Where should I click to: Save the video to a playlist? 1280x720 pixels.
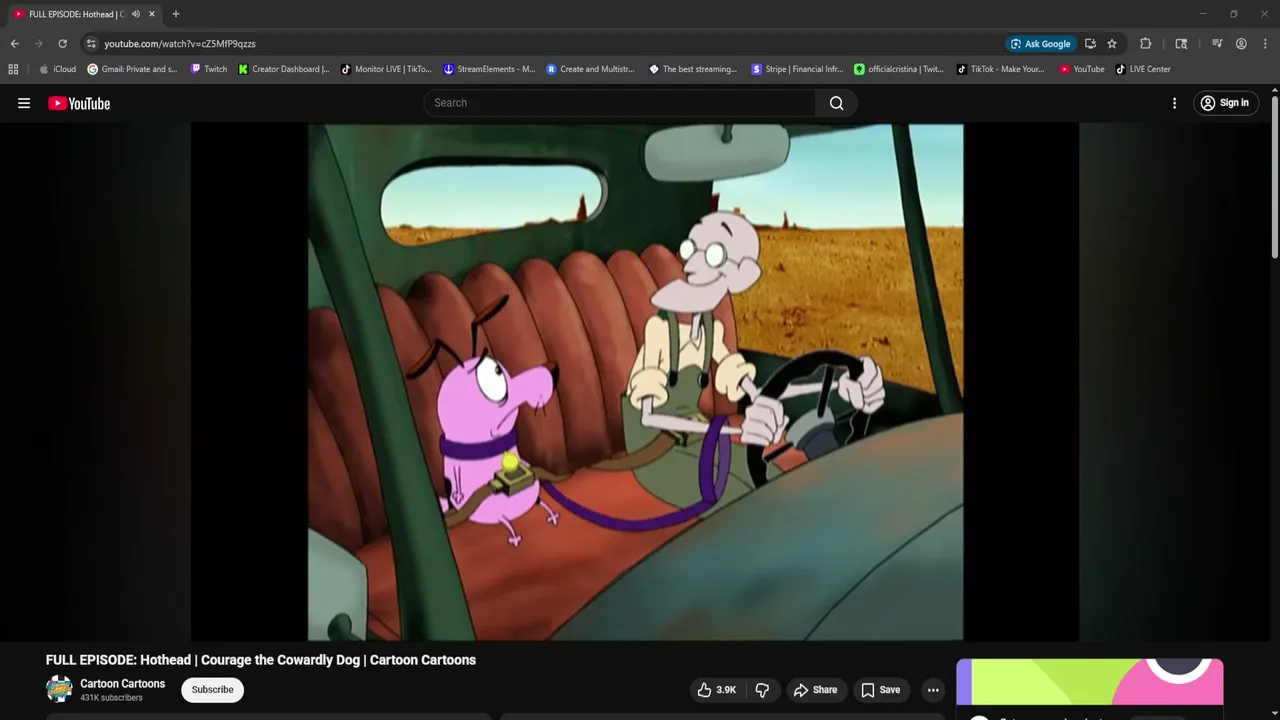tap(881, 690)
